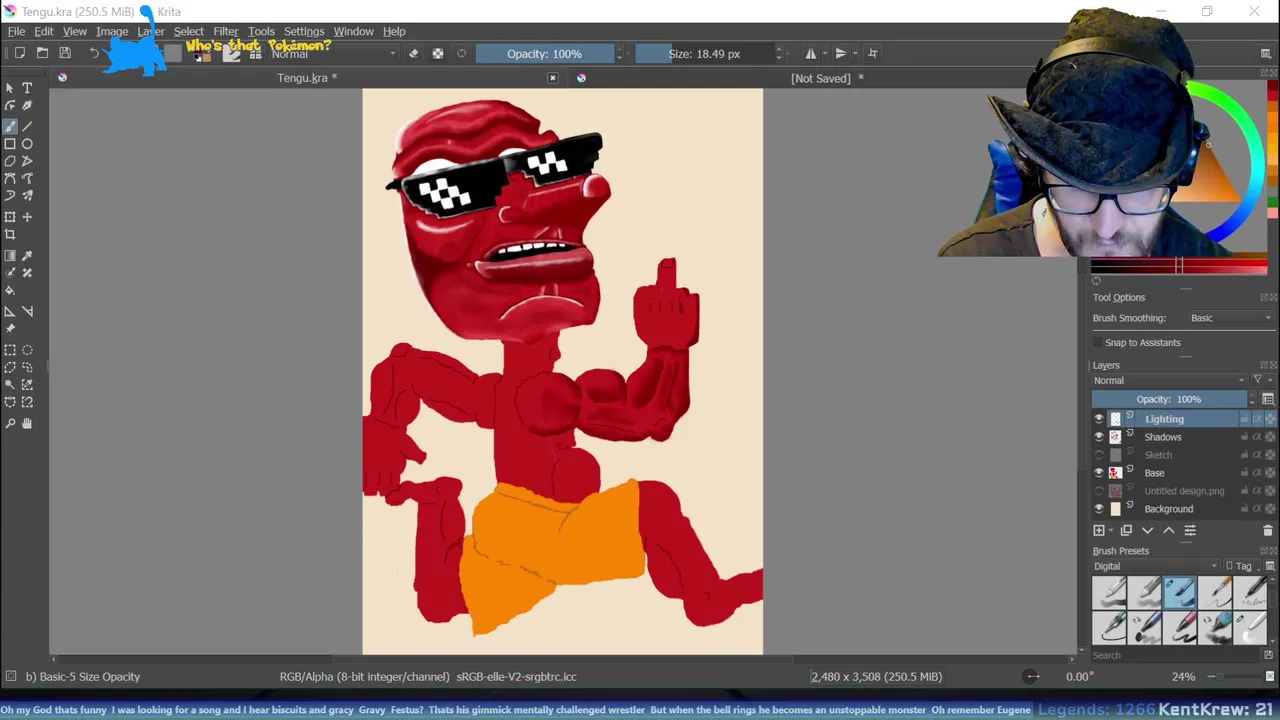The height and width of the screenshot is (720, 1280).
Task: Move layer down with arrow button
Action: point(1147,531)
